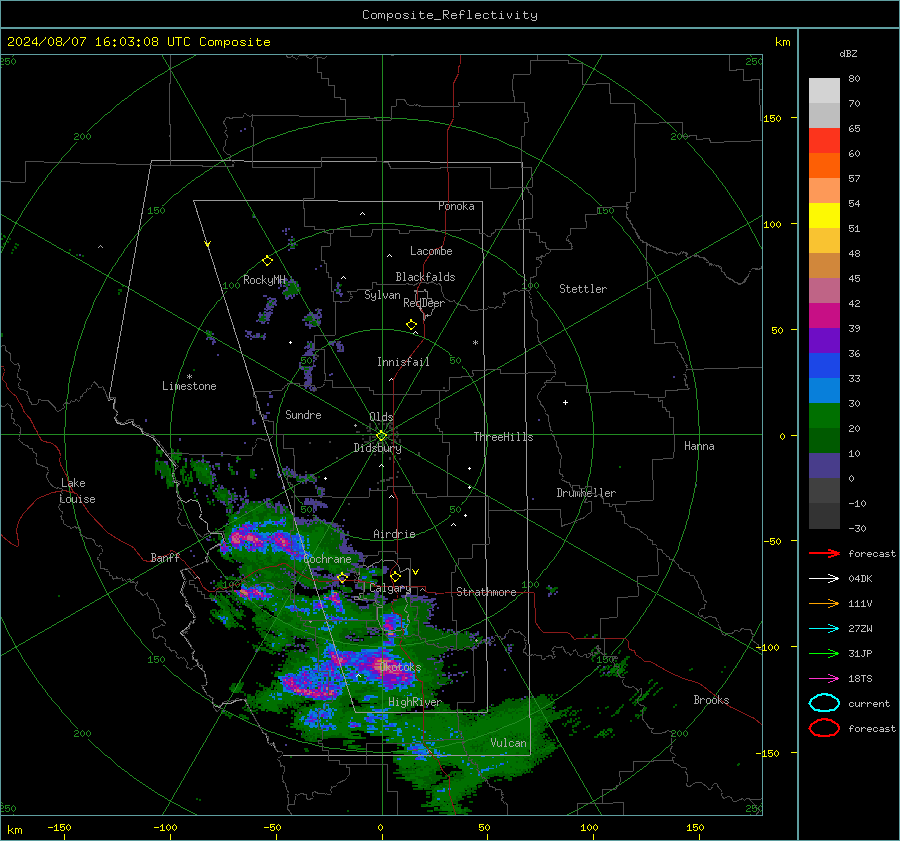
Task: Click the yellow diamond marker above Calgary
Action: pos(395,576)
